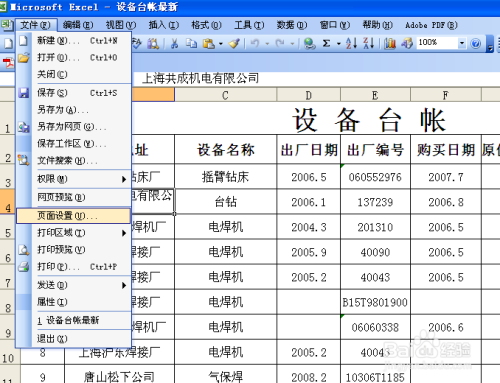
Task: Open the 编辑(E) menu
Action: click(78, 25)
